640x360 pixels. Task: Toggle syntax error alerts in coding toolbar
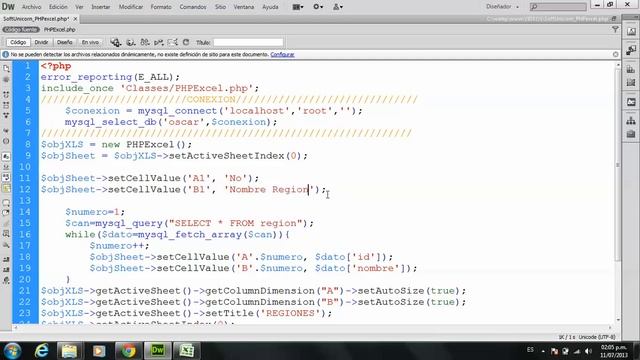pos(6,188)
